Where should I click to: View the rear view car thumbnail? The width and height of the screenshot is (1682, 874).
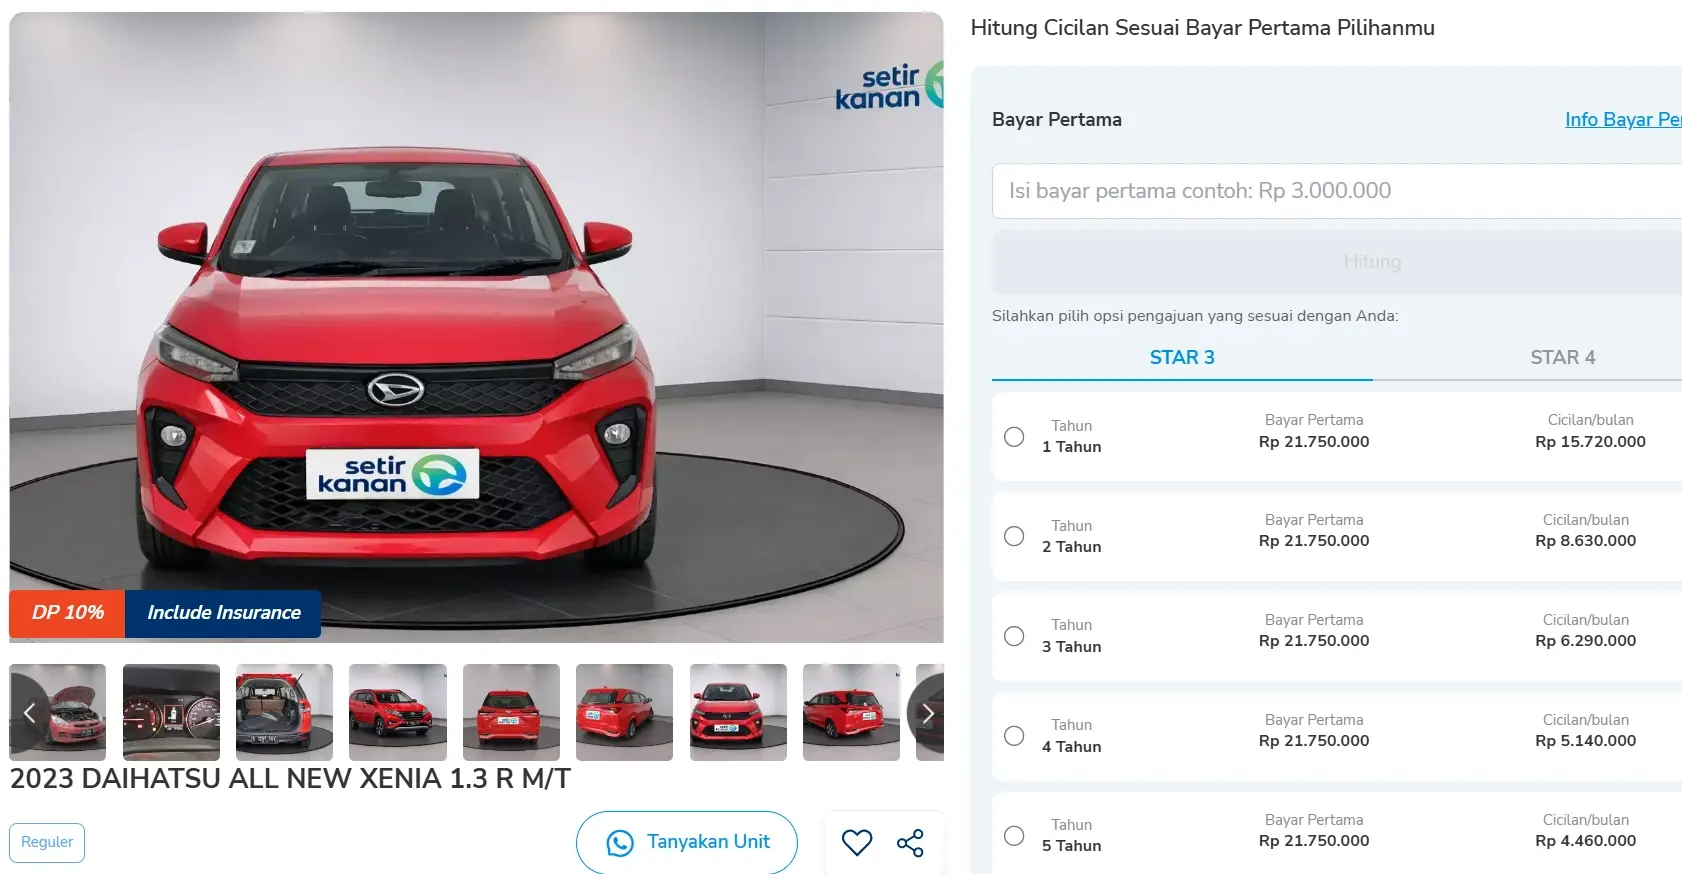tap(511, 712)
